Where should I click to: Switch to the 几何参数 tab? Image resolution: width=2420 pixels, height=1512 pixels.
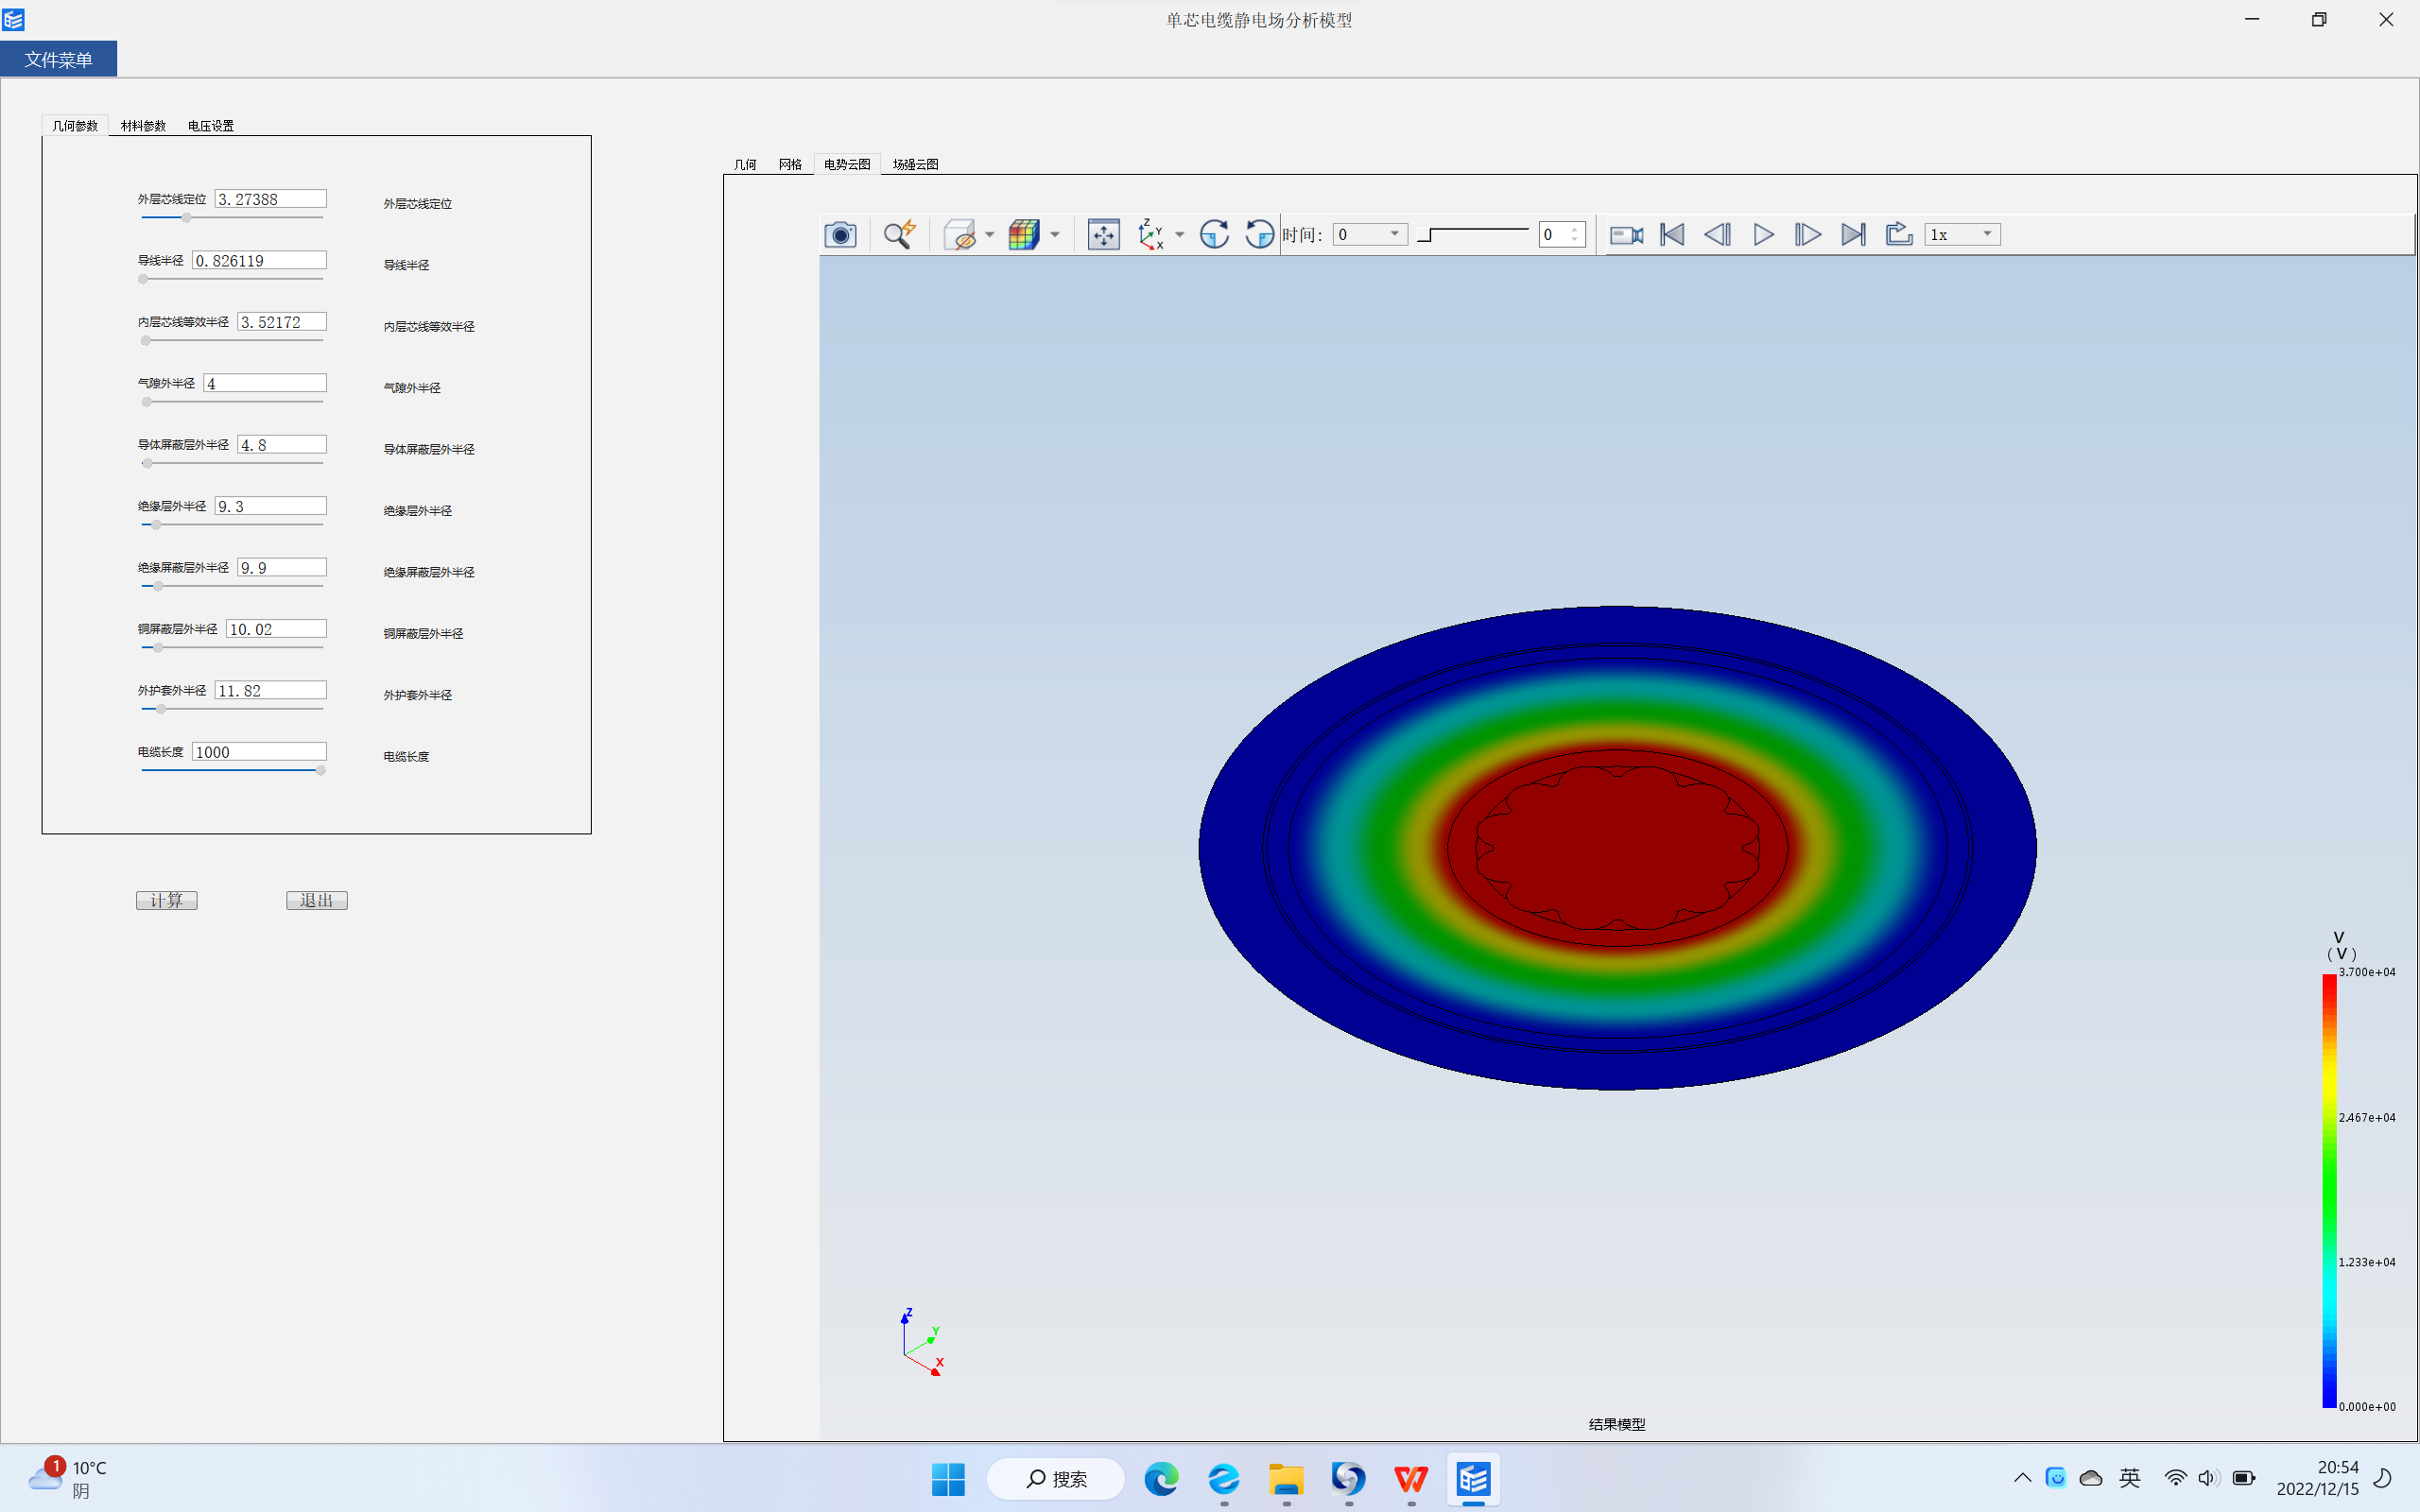click(75, 125)
